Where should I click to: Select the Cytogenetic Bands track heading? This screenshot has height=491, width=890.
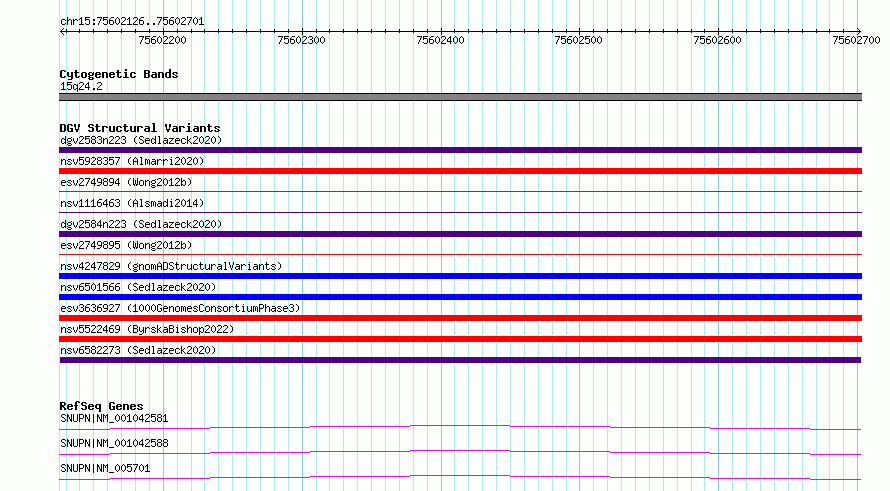pos(119,74)
